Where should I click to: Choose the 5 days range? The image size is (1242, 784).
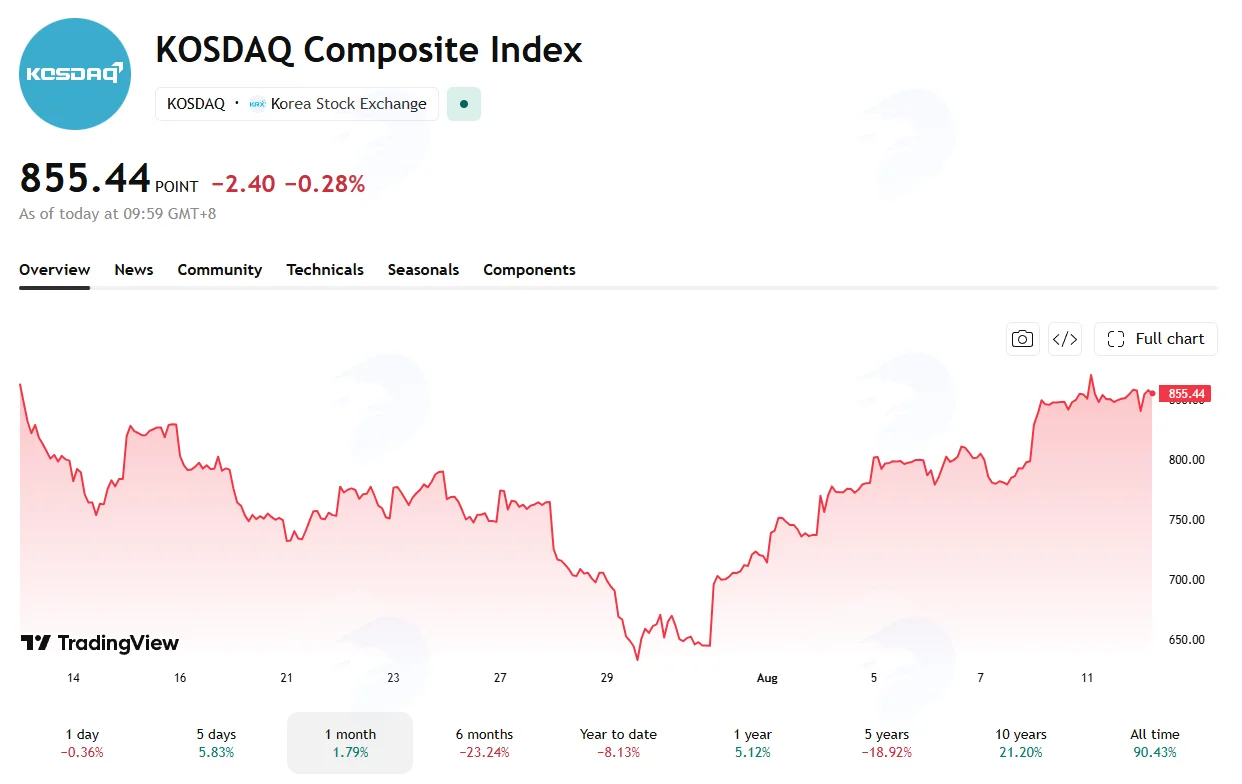[x=216, y=743]
